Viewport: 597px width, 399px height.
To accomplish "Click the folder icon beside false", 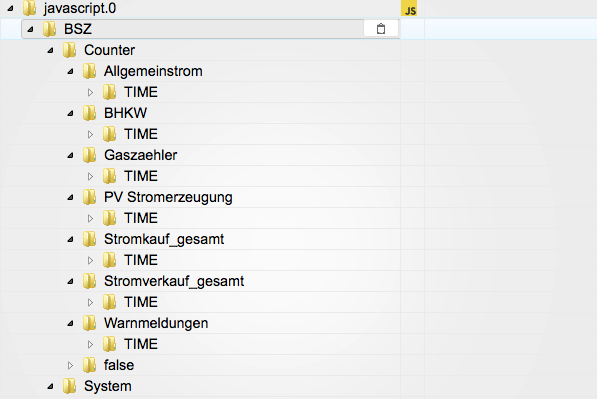I will pos(89,365).
